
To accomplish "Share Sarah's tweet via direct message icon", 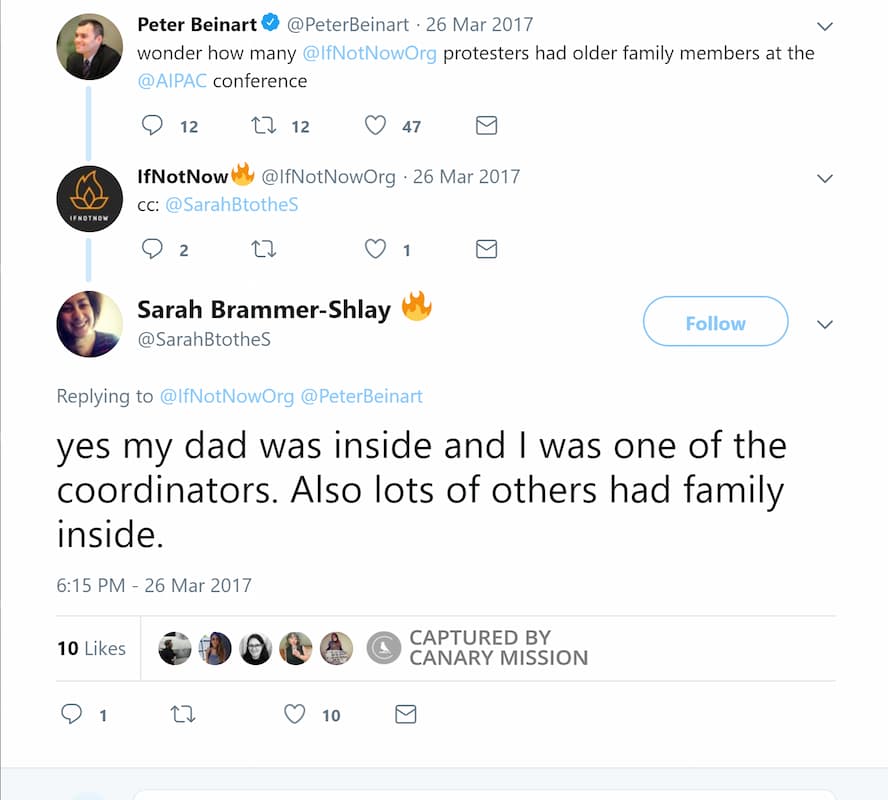I will [405, 714].
